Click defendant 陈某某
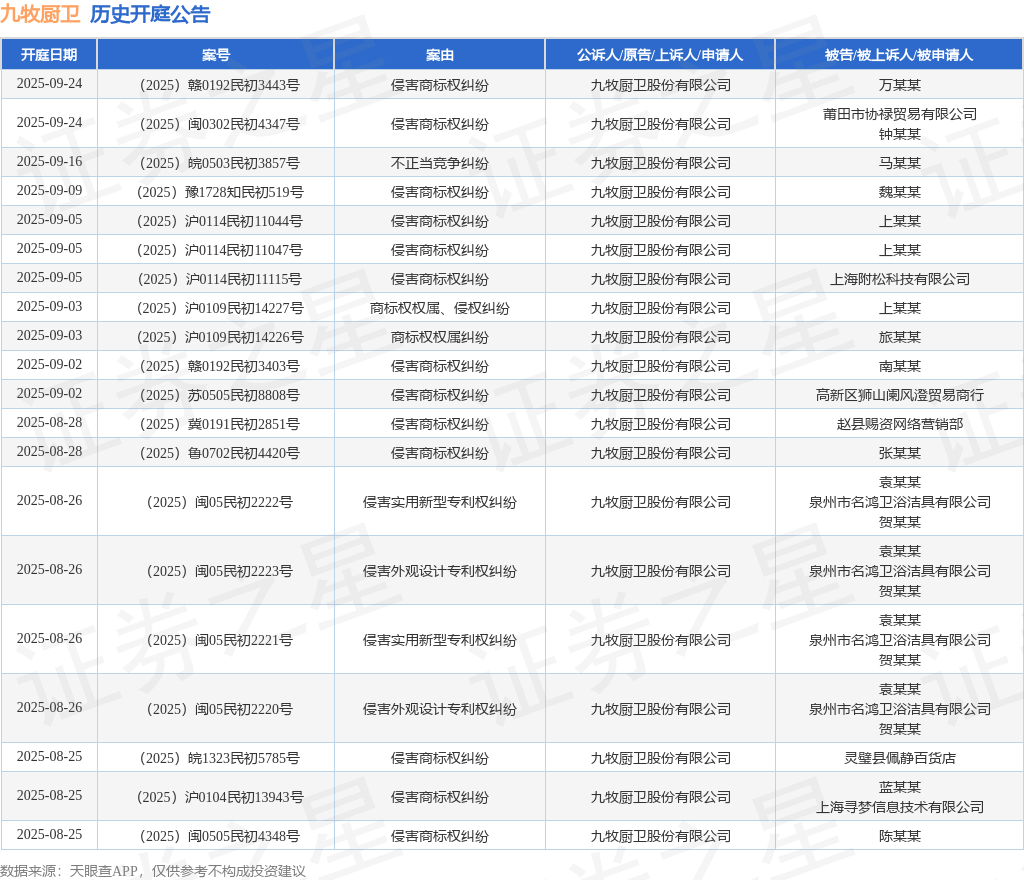The width and height of the screenshot is (1024, 880). (x=899, y=836)
